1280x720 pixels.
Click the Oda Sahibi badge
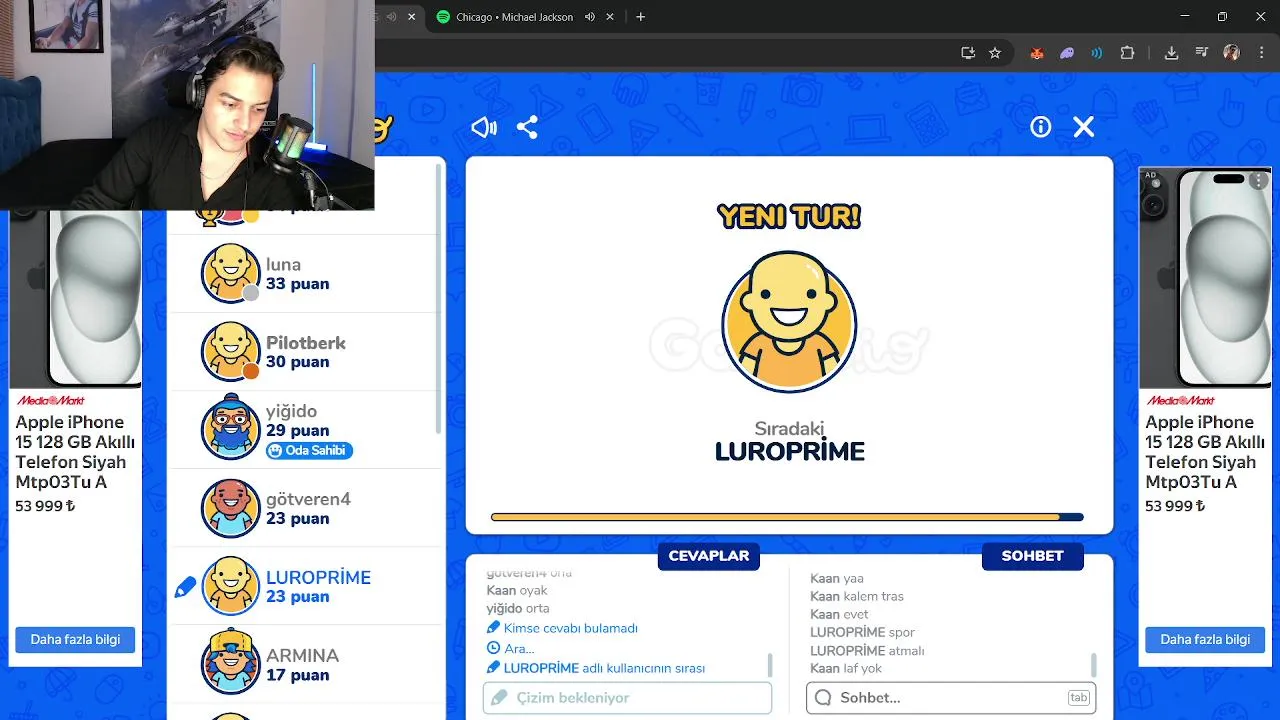[309, 450]
